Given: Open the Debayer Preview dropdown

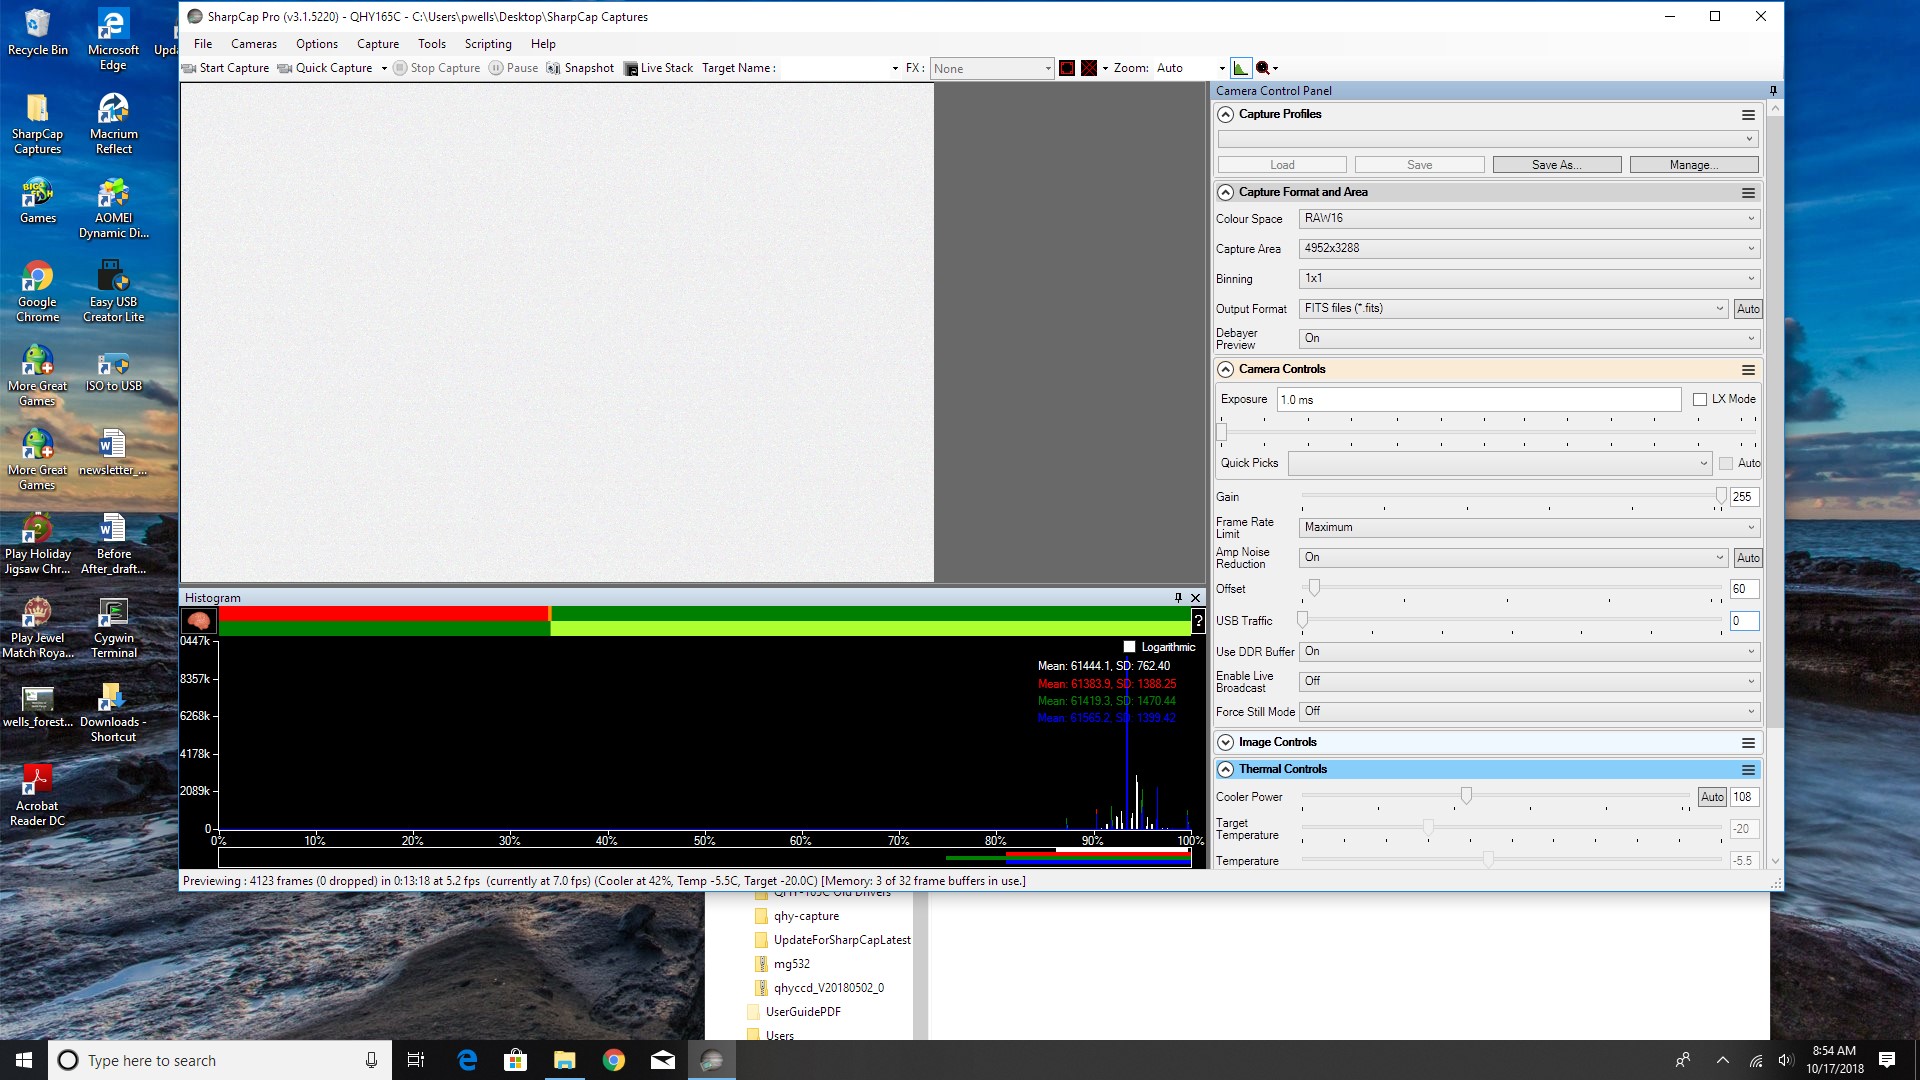Looking at the screenshot, I should click(1529, 338).
